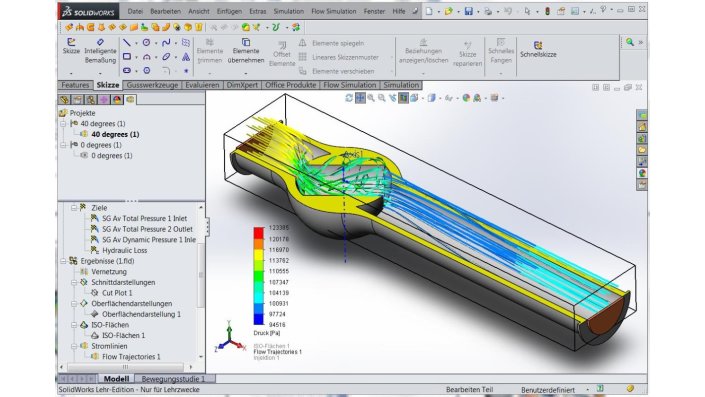Click the save icon in top toolbar

(469, 11)
